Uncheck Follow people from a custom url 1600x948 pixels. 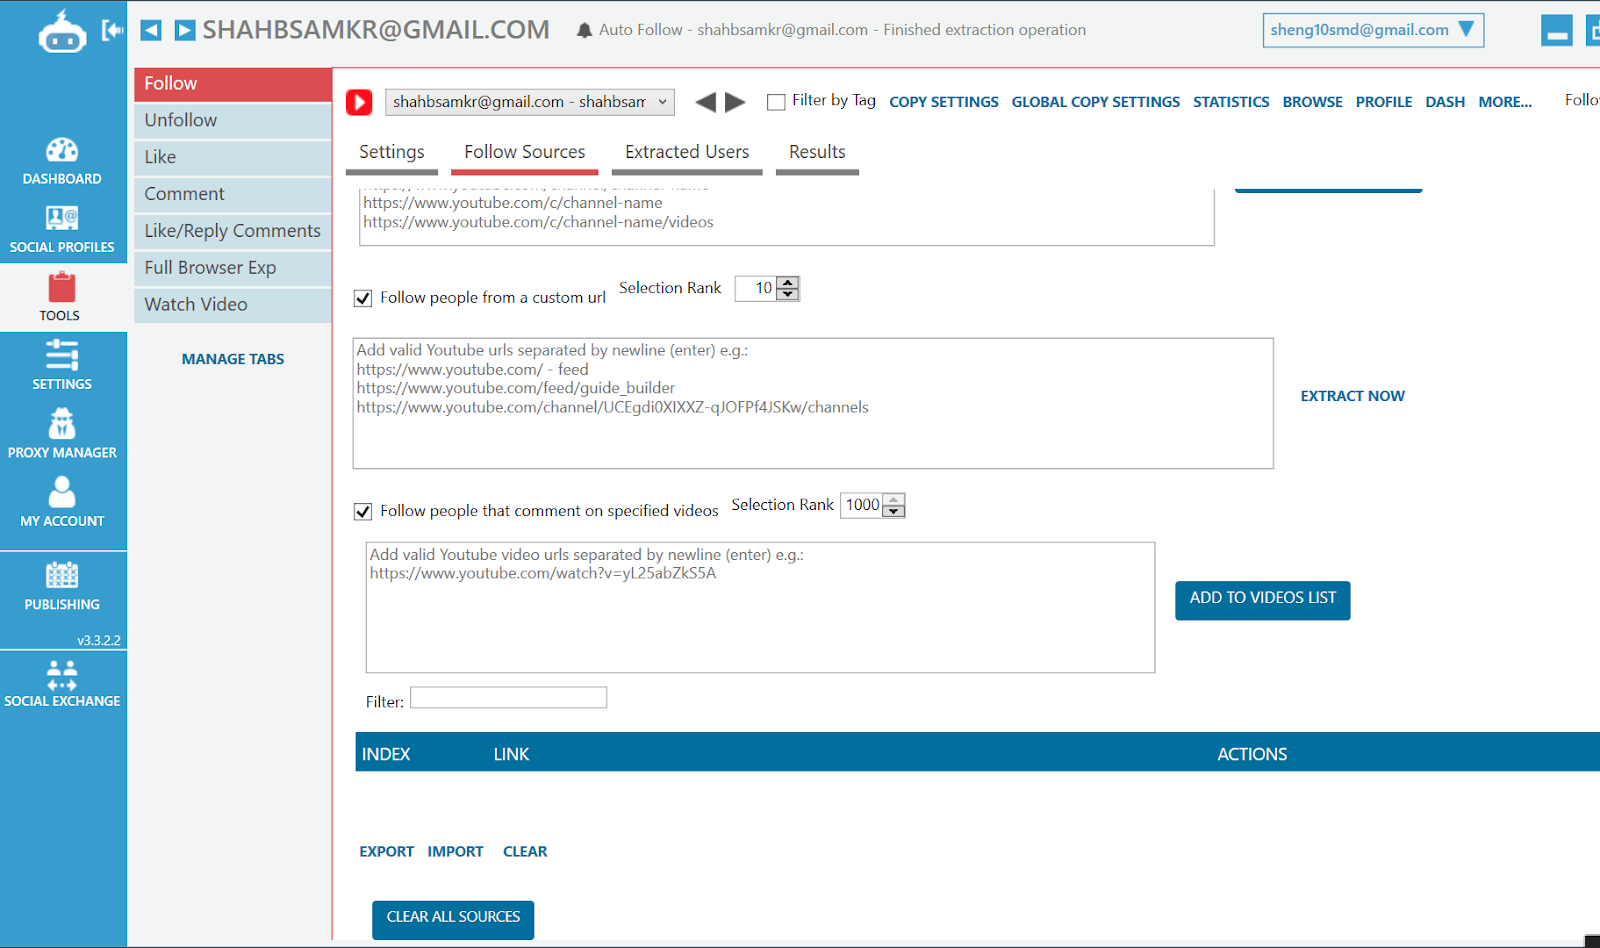coord(363,298)
